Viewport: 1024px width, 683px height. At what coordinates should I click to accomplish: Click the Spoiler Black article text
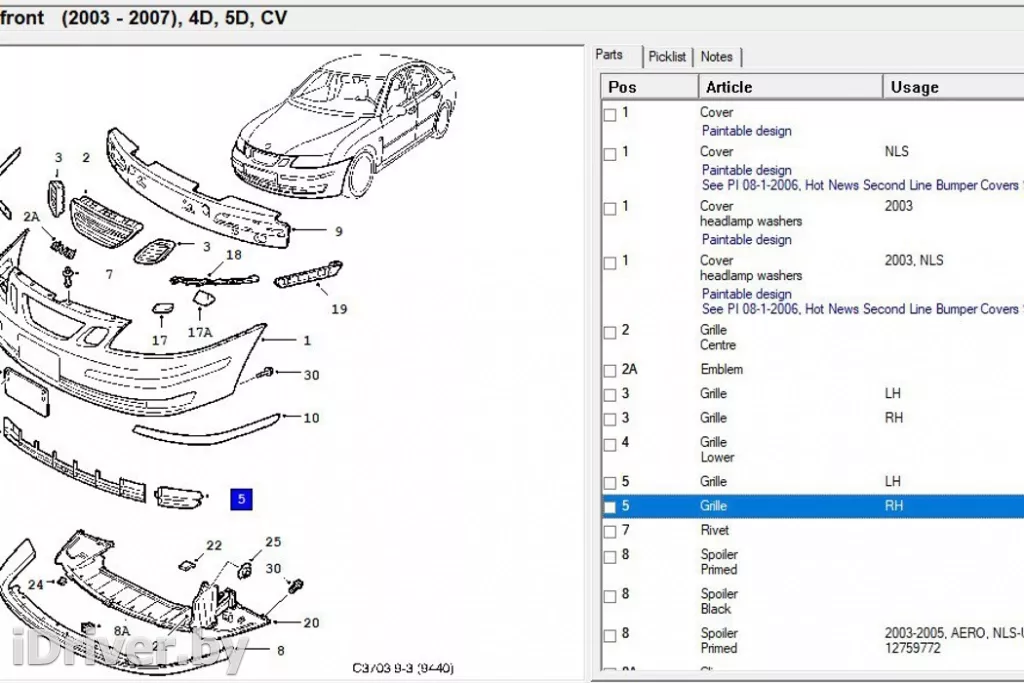tap(719, 601)
